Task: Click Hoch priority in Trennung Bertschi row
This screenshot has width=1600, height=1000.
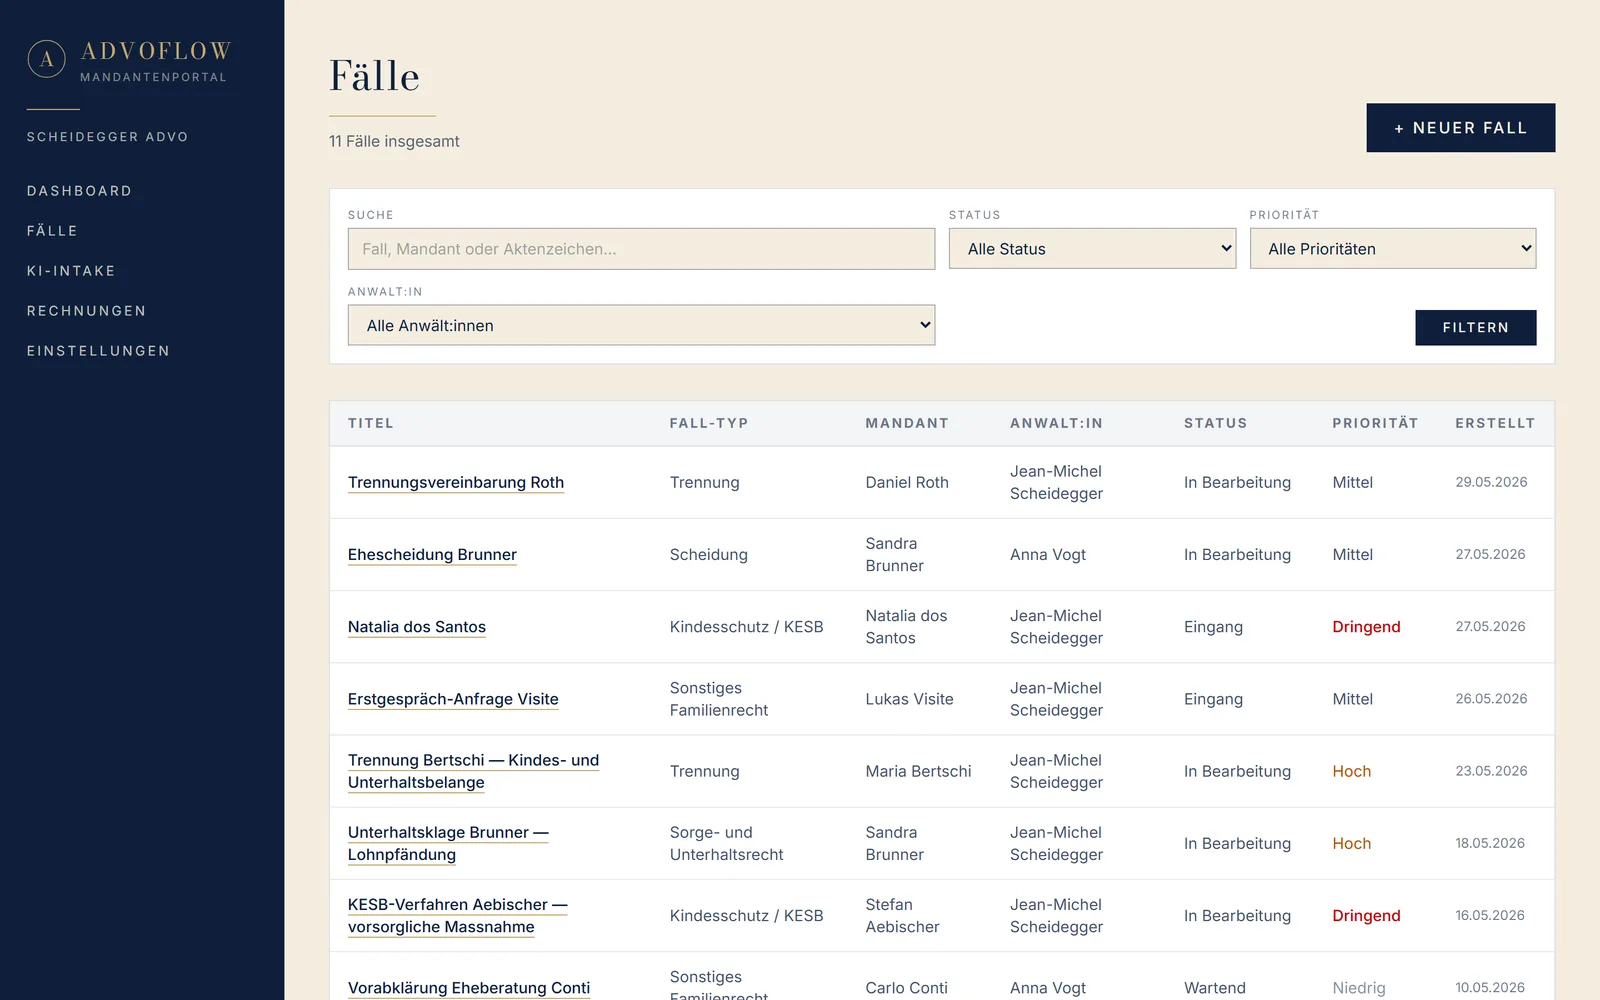Action: (1351, 771)
